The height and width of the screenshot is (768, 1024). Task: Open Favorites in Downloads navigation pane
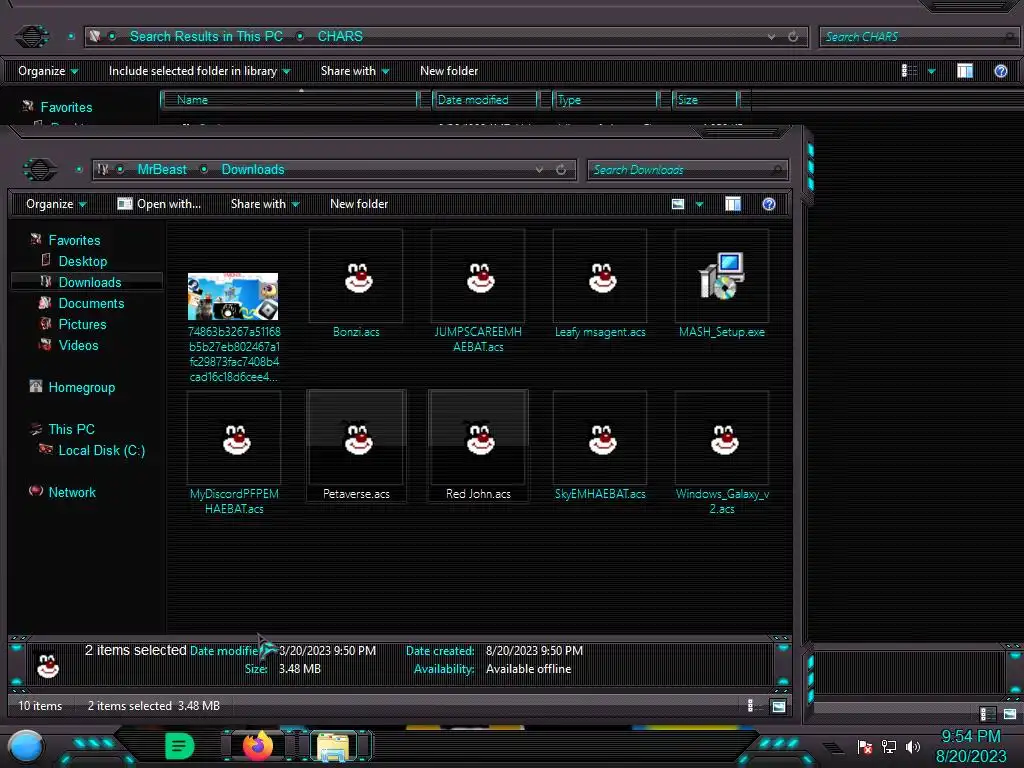click(x=74, y=240)
